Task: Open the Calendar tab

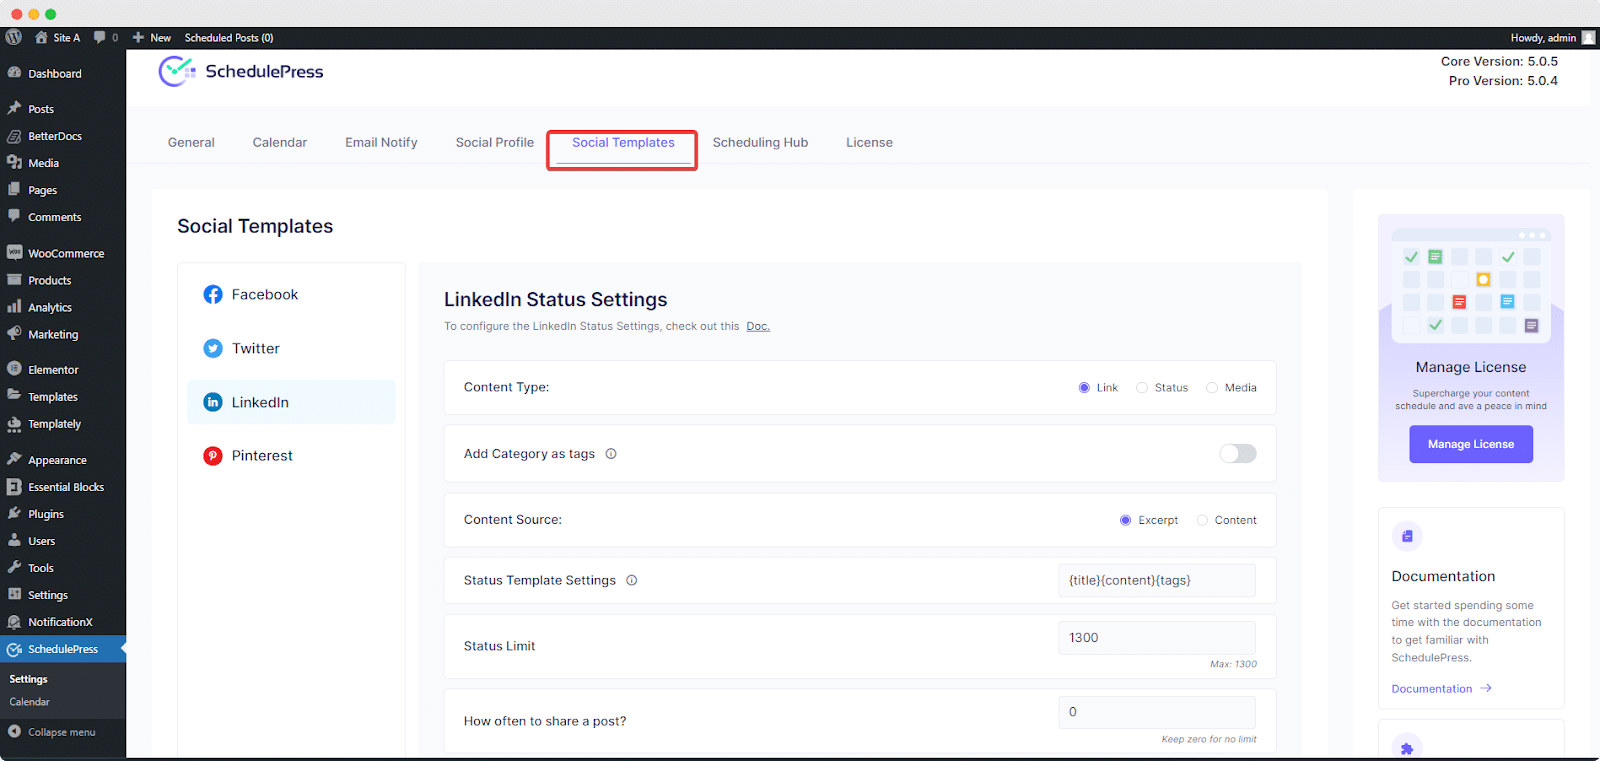Action: pos(280,142)
